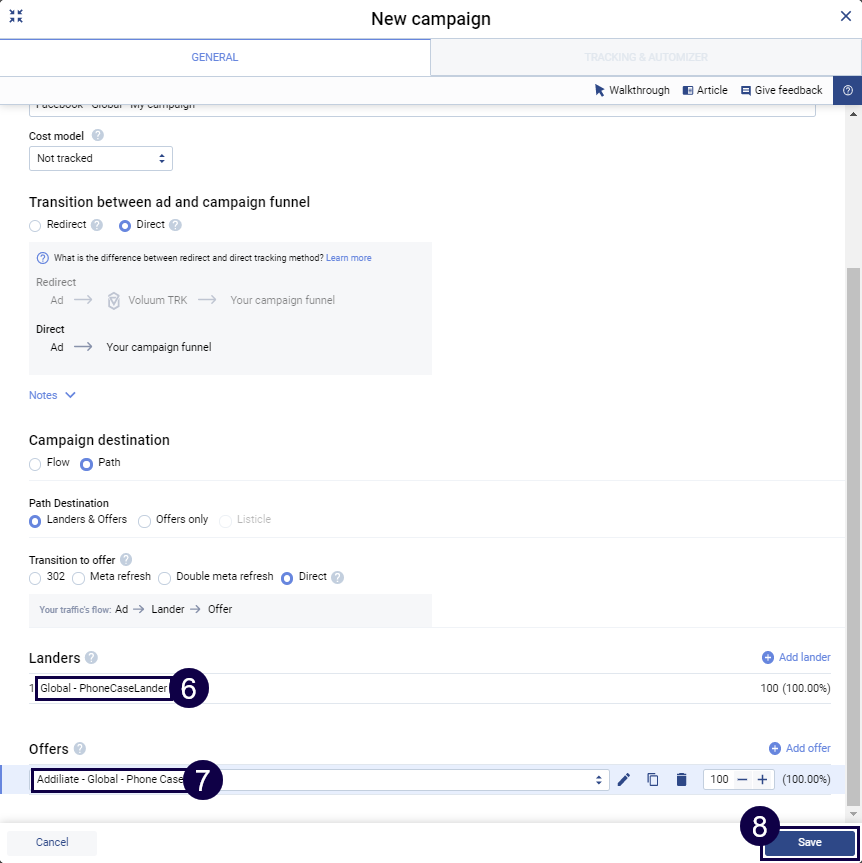
Task: Click the expand icon at top left
Action: (16, 16)
